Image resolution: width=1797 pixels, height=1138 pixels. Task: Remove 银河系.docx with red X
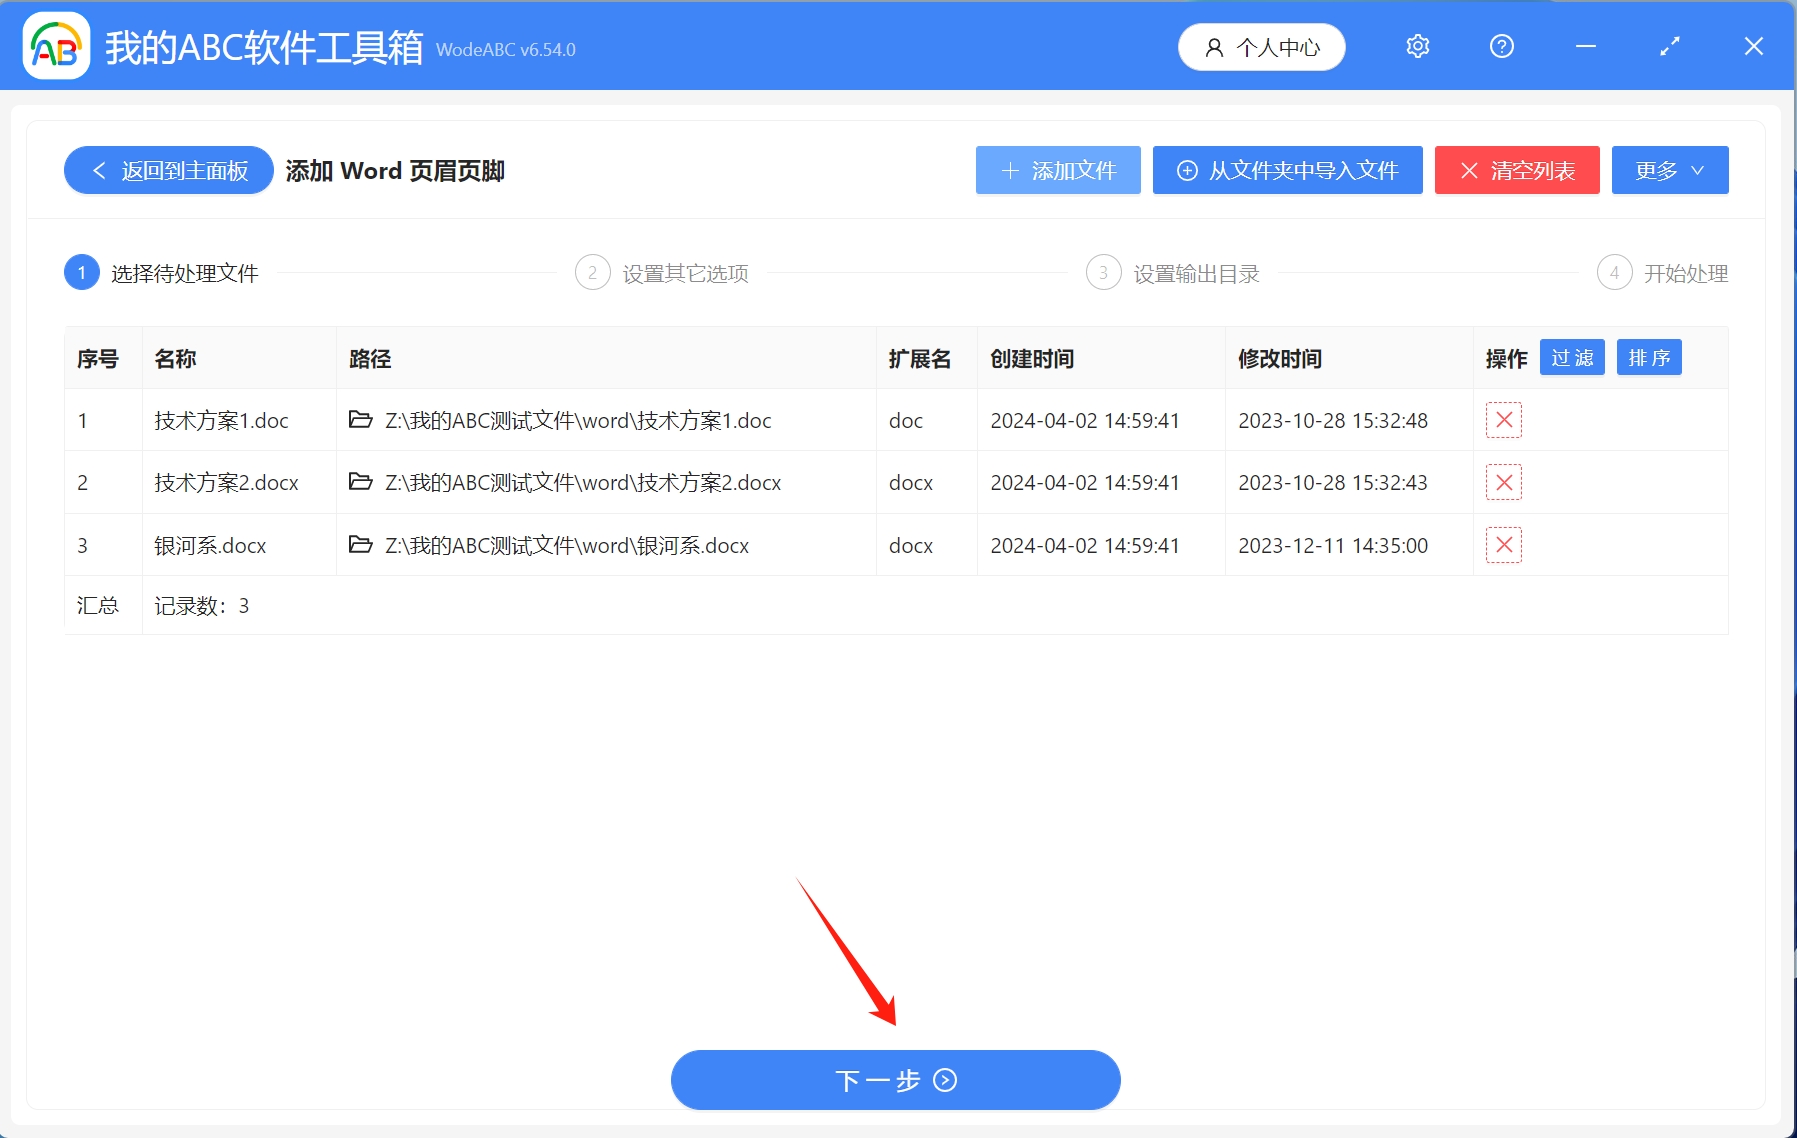1504,545
